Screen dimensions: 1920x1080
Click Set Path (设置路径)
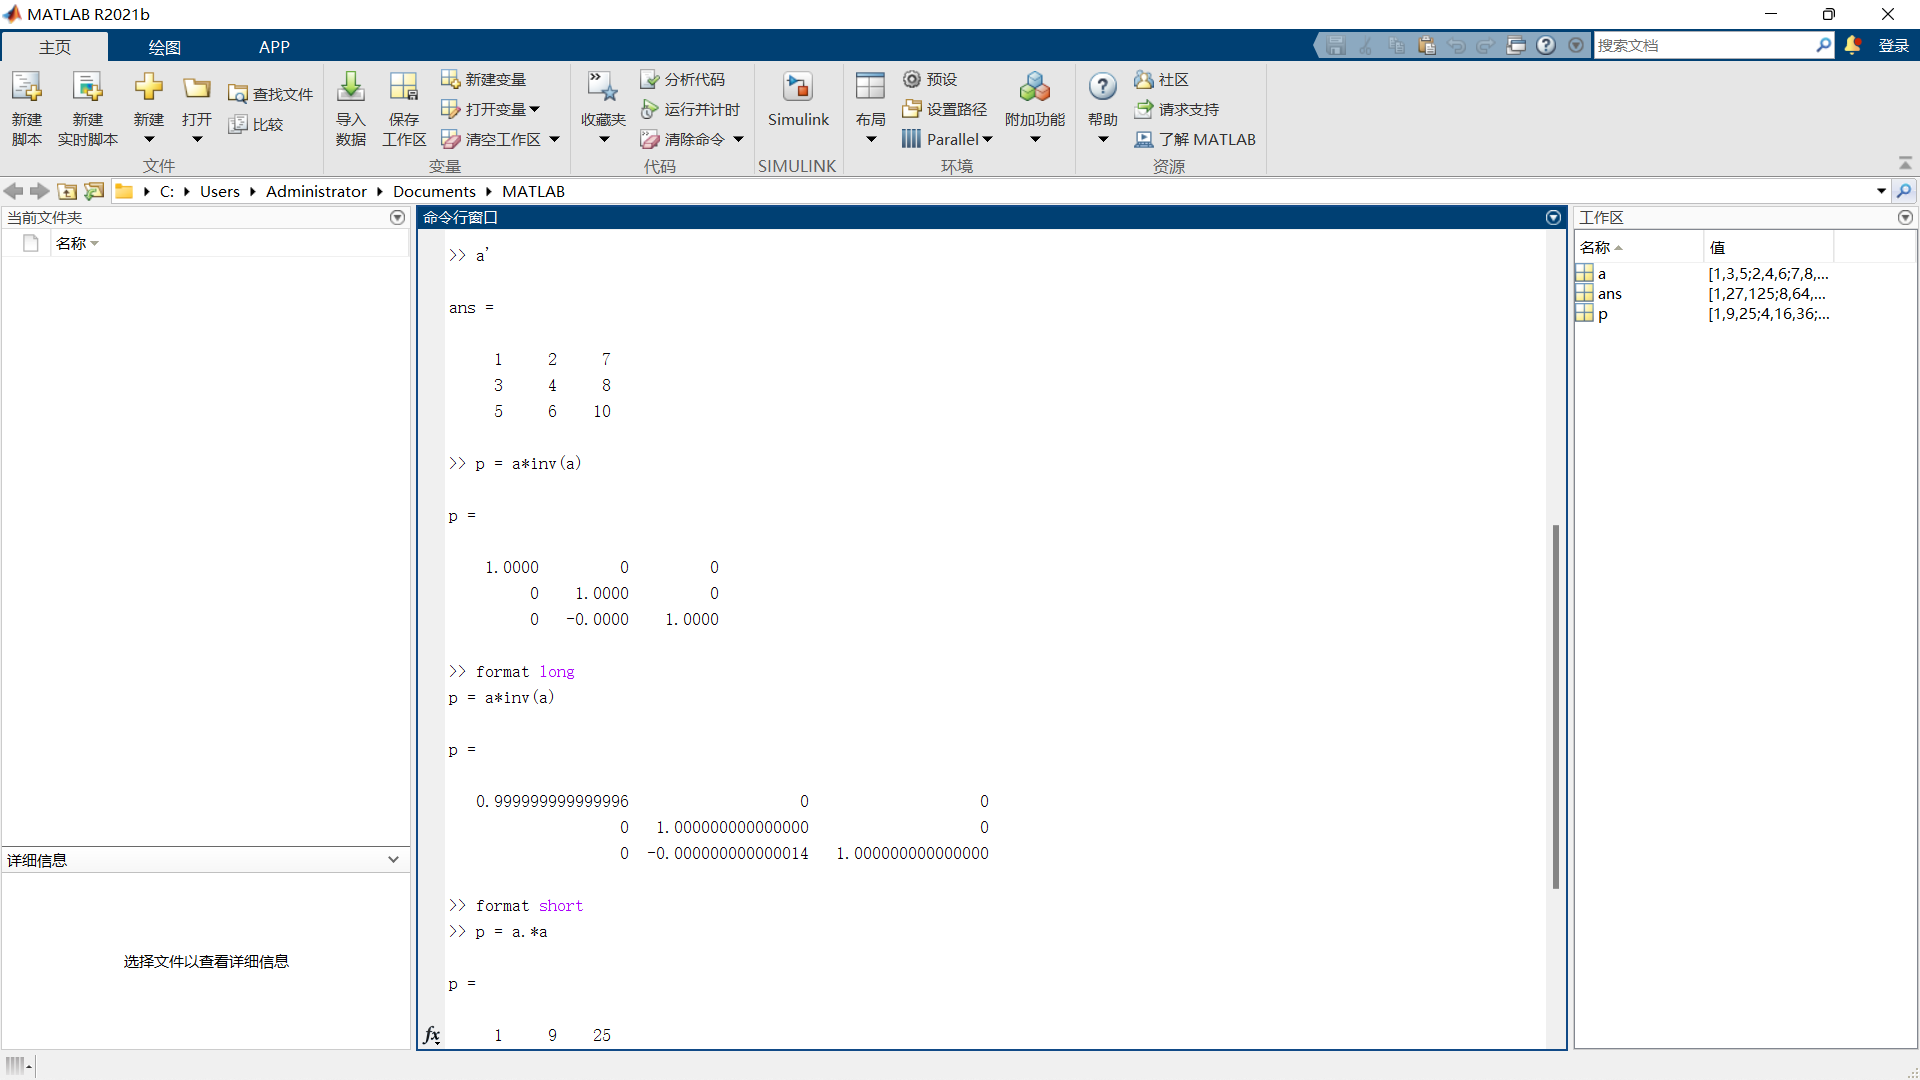pos(945,109)
